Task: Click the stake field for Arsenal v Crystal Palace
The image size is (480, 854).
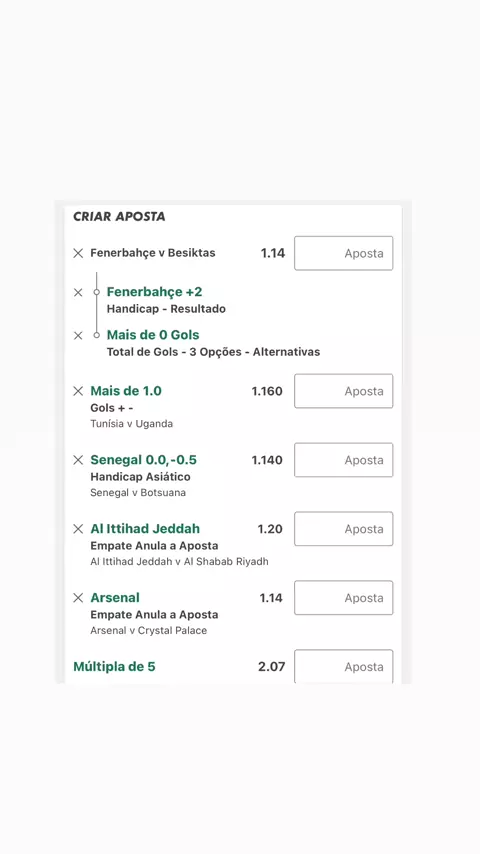Action: click(x=344, y=598)
